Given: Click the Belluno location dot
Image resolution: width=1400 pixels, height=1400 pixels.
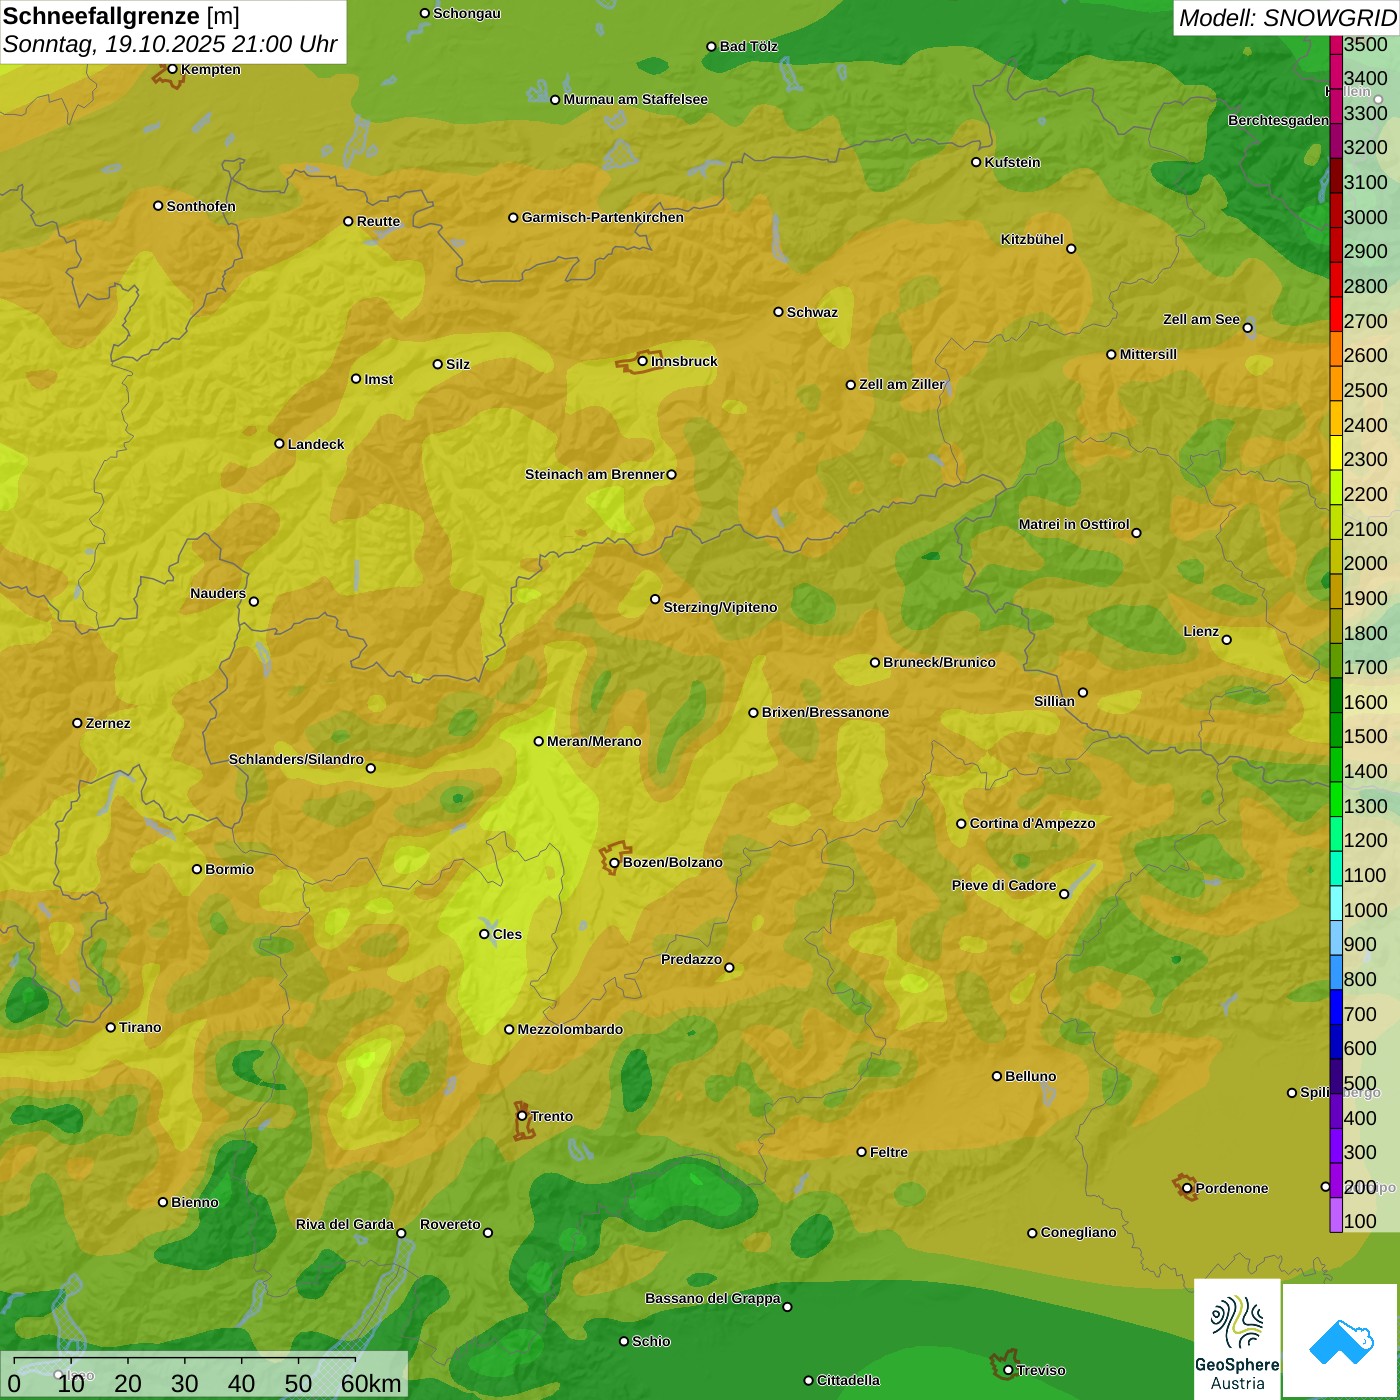Looking at the screenshot, I should (x=996, y=1076).
